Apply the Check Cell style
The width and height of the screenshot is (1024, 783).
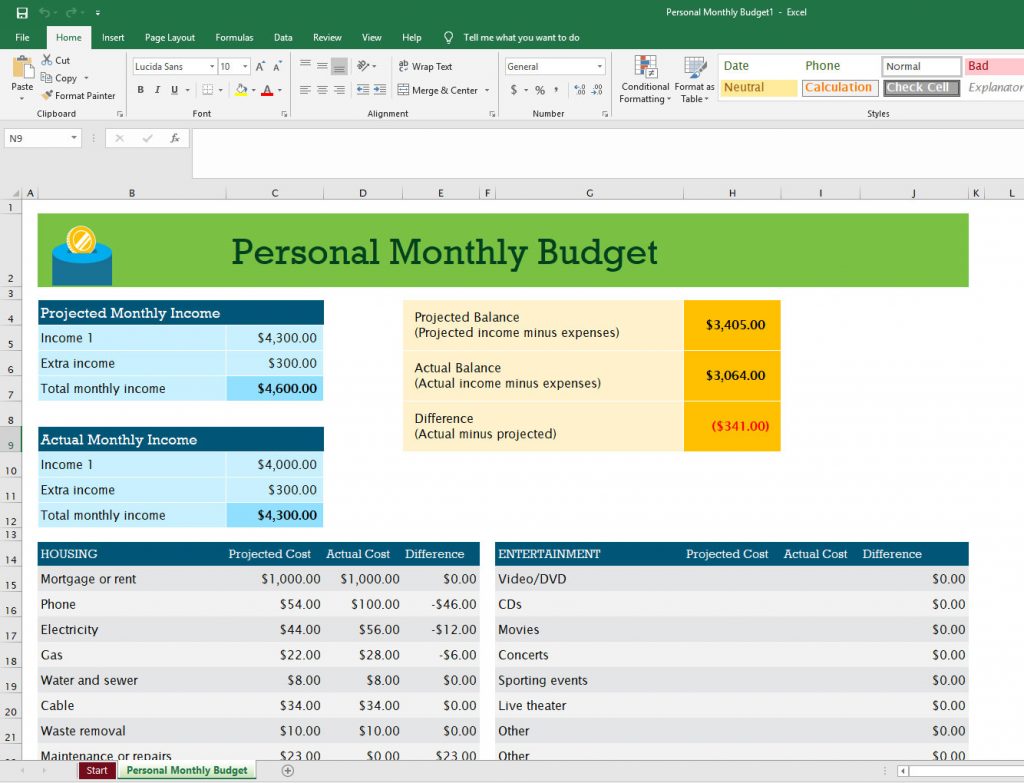coord(921,88)
